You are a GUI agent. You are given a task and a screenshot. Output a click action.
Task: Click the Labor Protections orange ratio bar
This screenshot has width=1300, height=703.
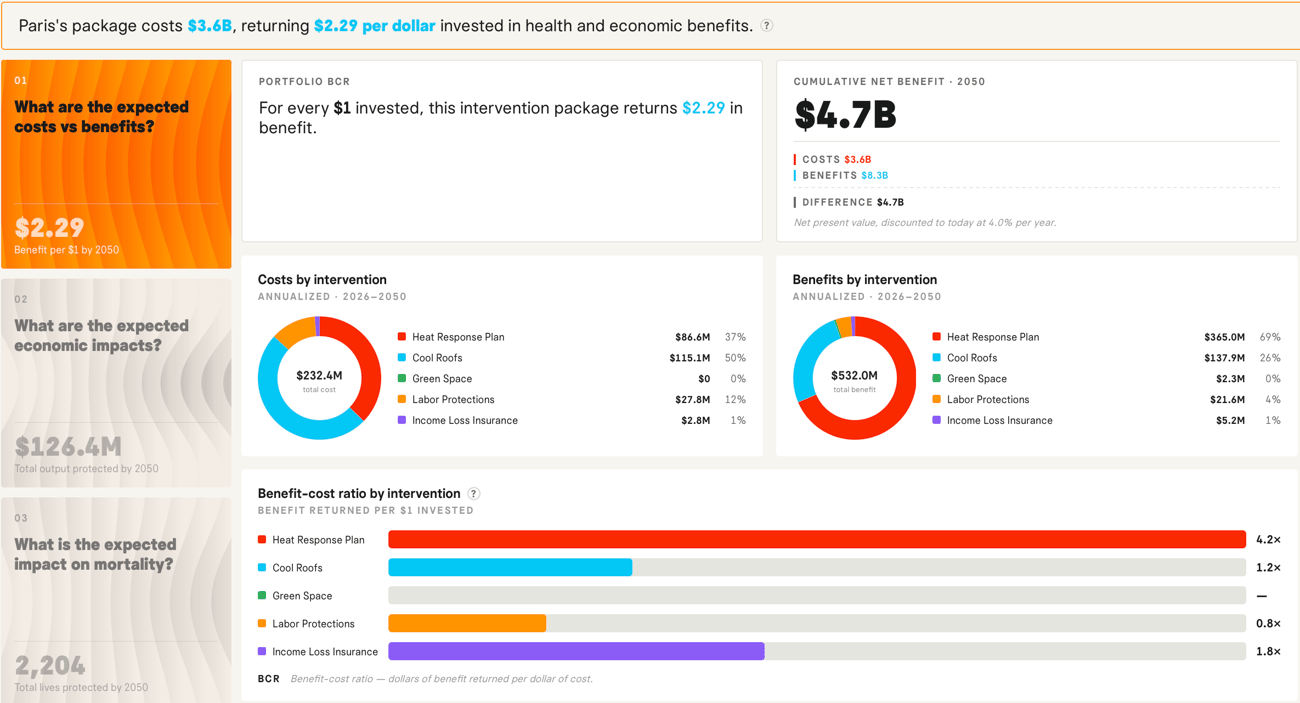[x=467, y=624]
